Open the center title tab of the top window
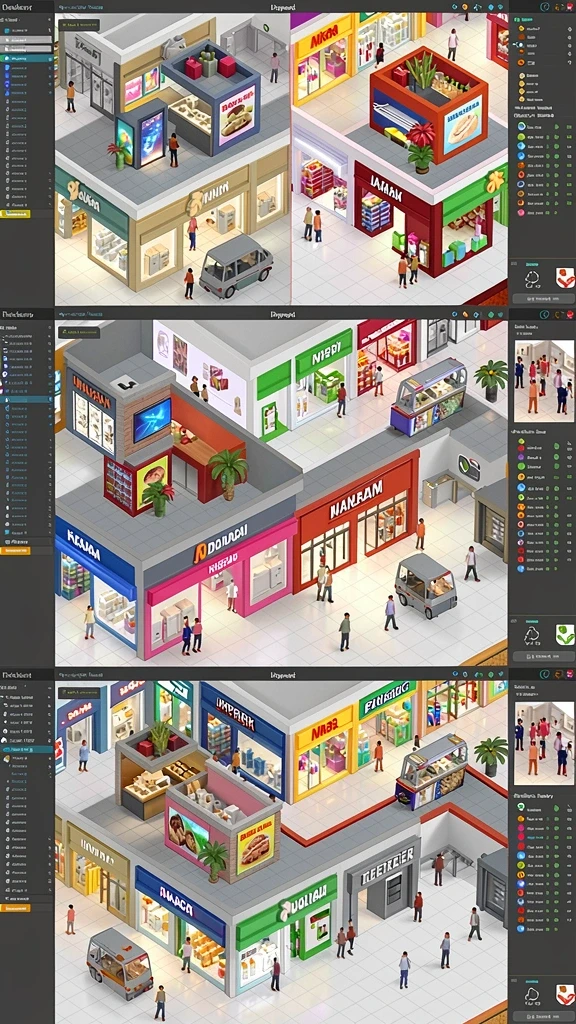The image size is (576, 1024). 282,7
